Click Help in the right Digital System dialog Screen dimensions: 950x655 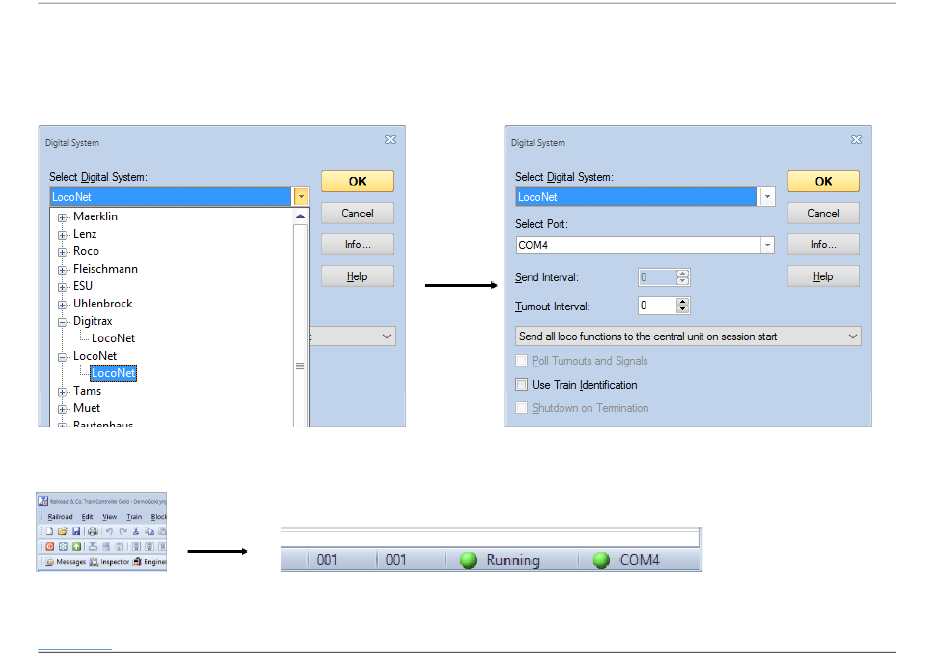(x=823, y=276)
